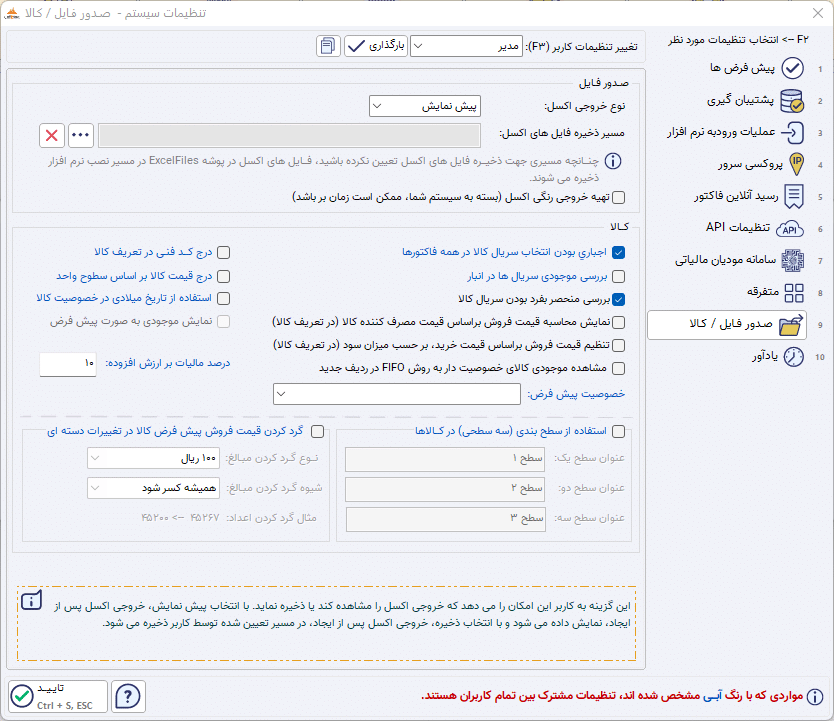Expand نوع خروجی اکسل dropdown
The image size is (834, 721).
coord(424,106)
